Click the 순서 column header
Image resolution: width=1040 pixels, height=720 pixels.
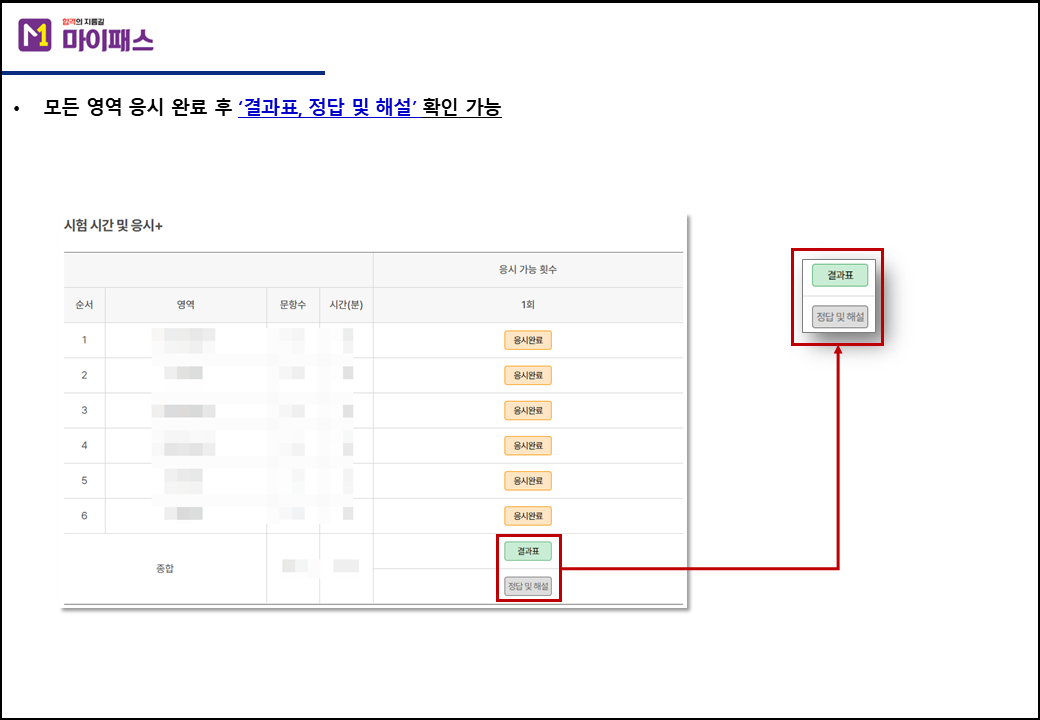tap(84, 305)
